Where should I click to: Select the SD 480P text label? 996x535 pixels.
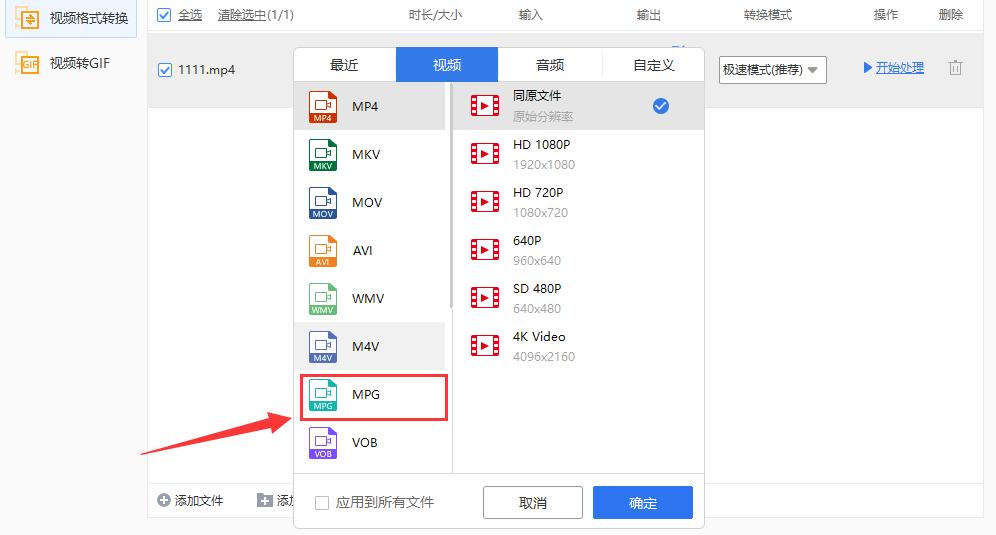[x=537, y=288]
